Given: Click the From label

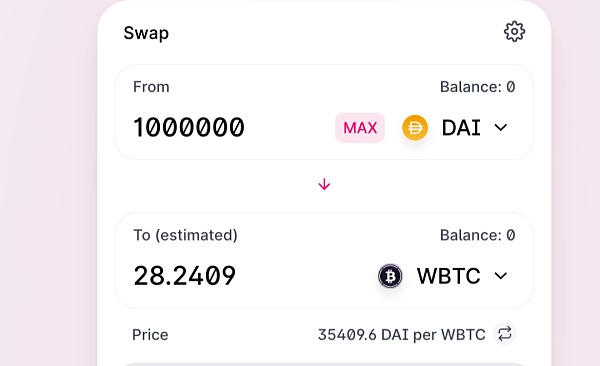Looking at the screenshot, I should (151, 87).
